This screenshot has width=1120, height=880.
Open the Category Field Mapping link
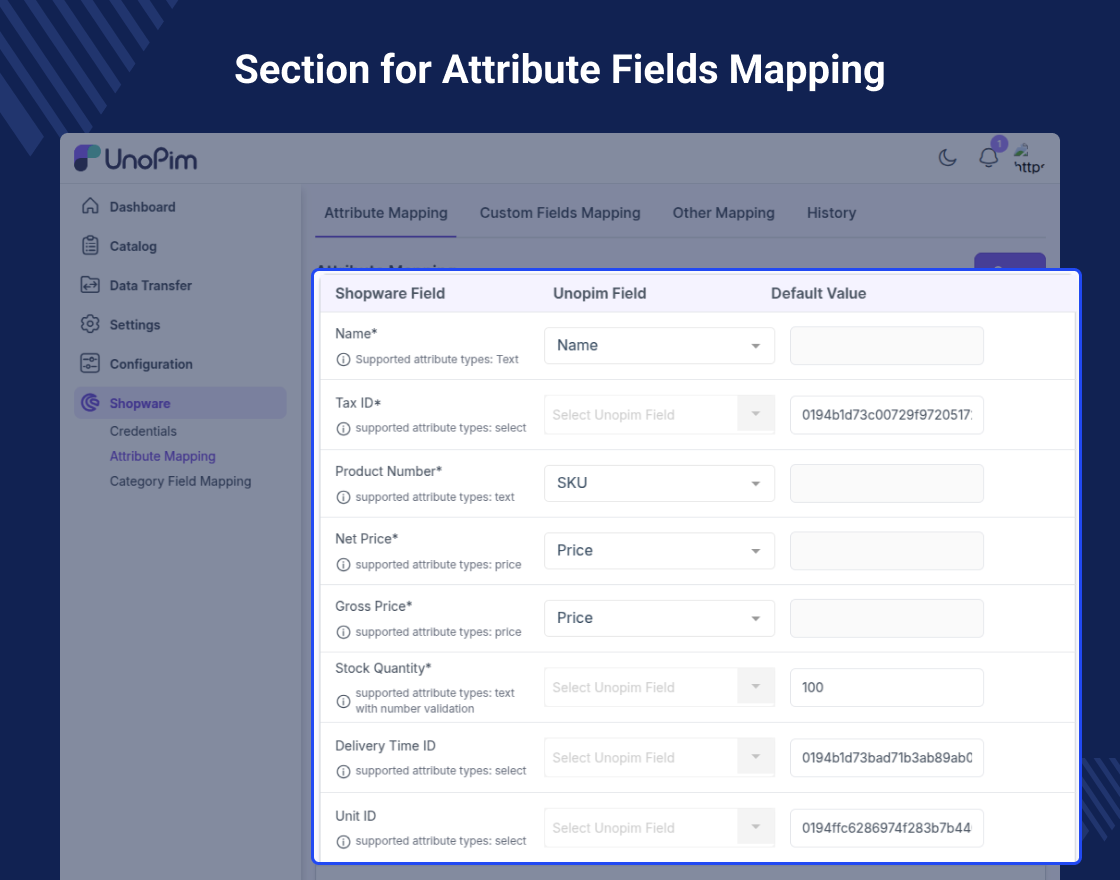pyautogui.click(x=180, y=481)
